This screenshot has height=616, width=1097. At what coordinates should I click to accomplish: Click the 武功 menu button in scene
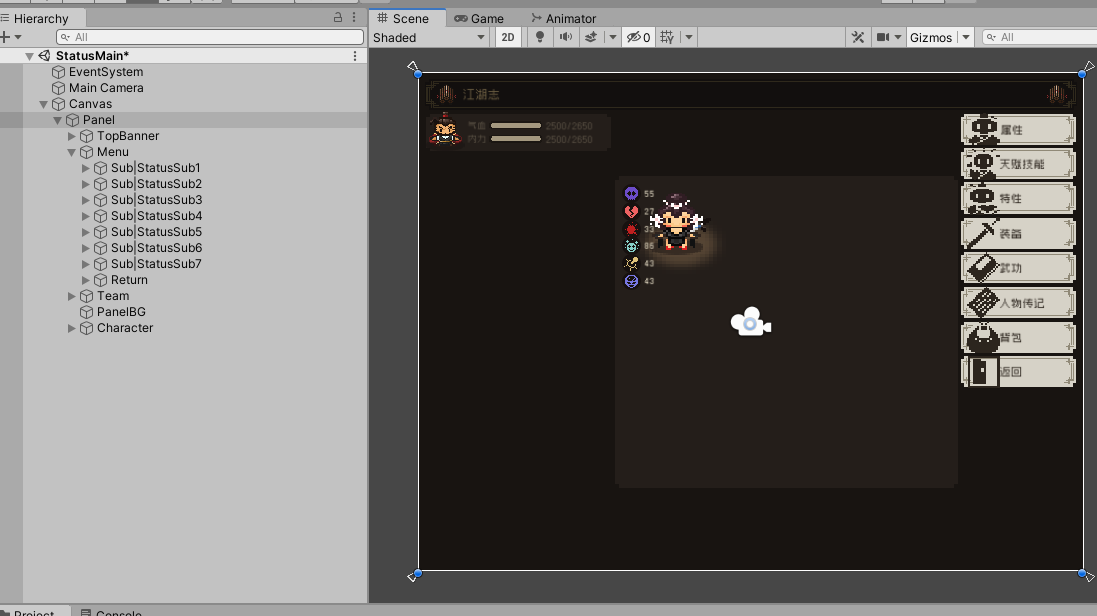pos(1018,268)
